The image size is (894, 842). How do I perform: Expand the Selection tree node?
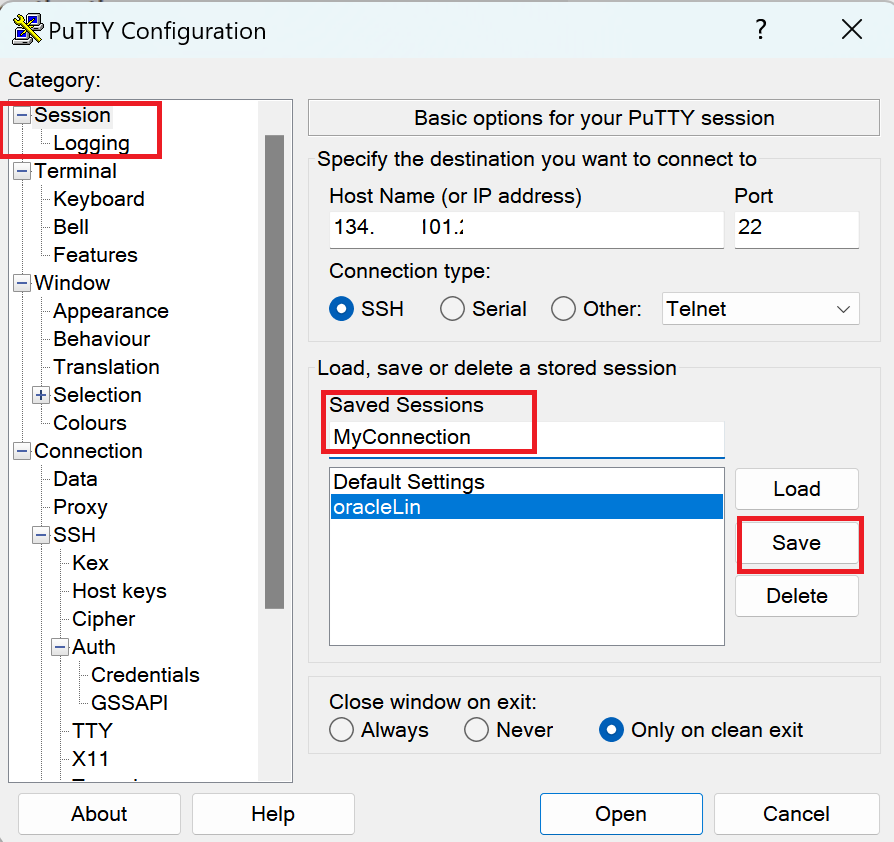tap(40, 395)
